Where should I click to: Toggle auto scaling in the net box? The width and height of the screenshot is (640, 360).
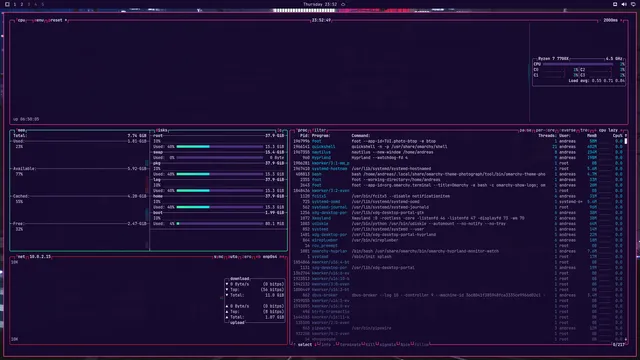click(232, 257)
